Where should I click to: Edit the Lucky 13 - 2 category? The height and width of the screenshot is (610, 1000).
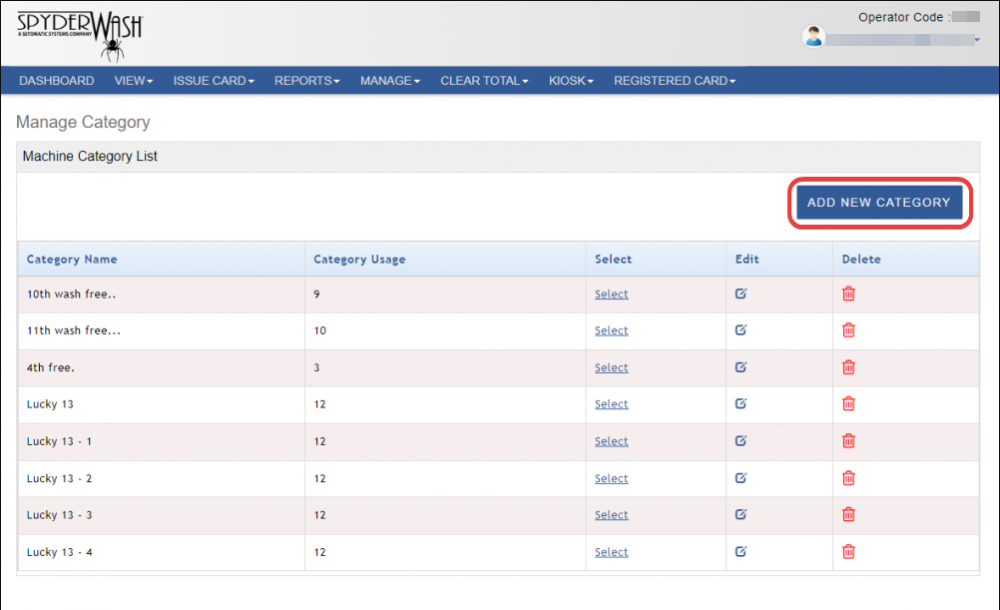(740, 477)
